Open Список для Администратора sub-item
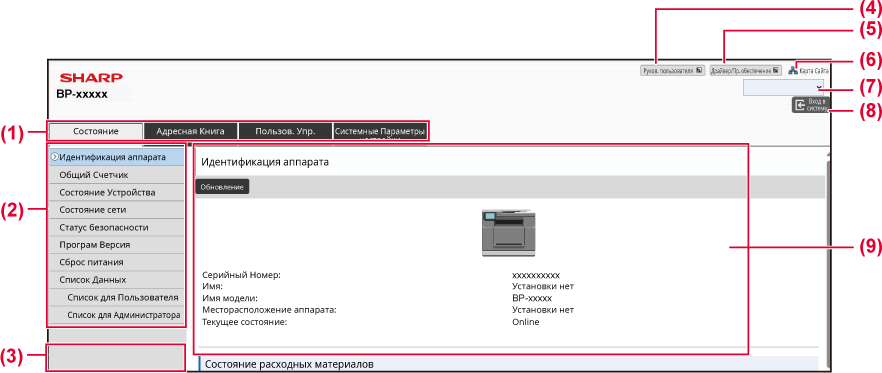The width and height of the screenshot is (882, 373). (x=116, y=314)
